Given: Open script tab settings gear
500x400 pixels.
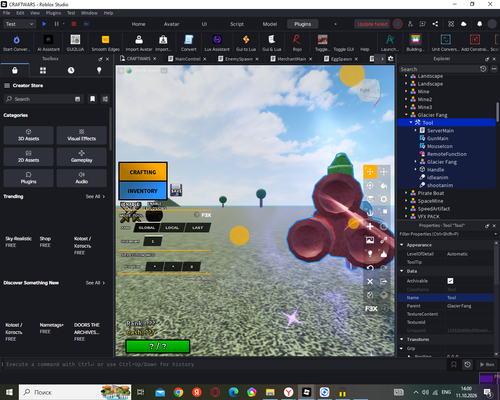Looking at the screenshot, I should [x=391, y=59].
